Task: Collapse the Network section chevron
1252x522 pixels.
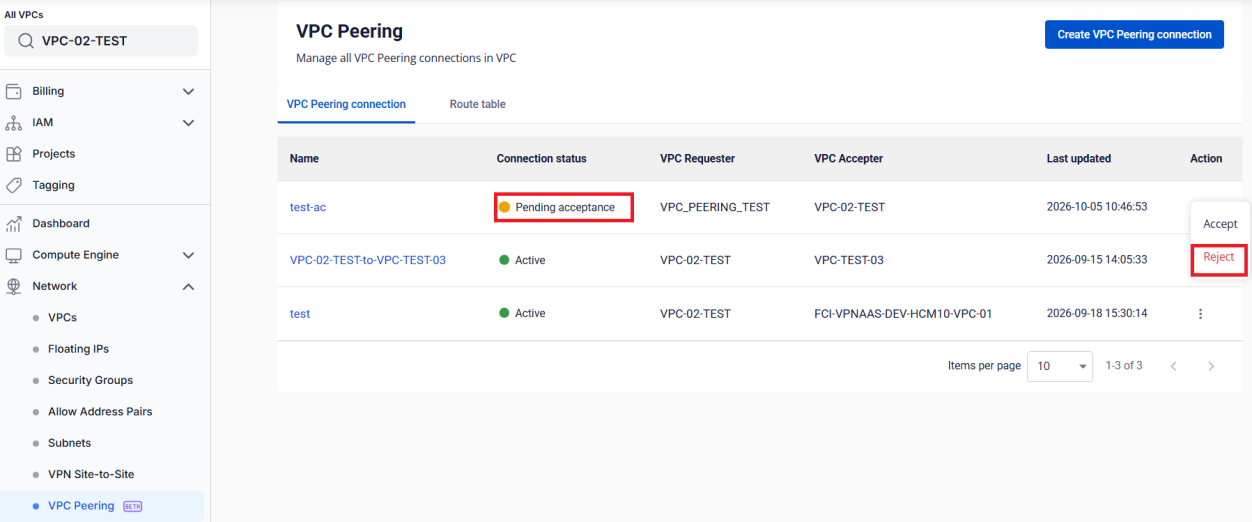Action: tap(188, 287)
